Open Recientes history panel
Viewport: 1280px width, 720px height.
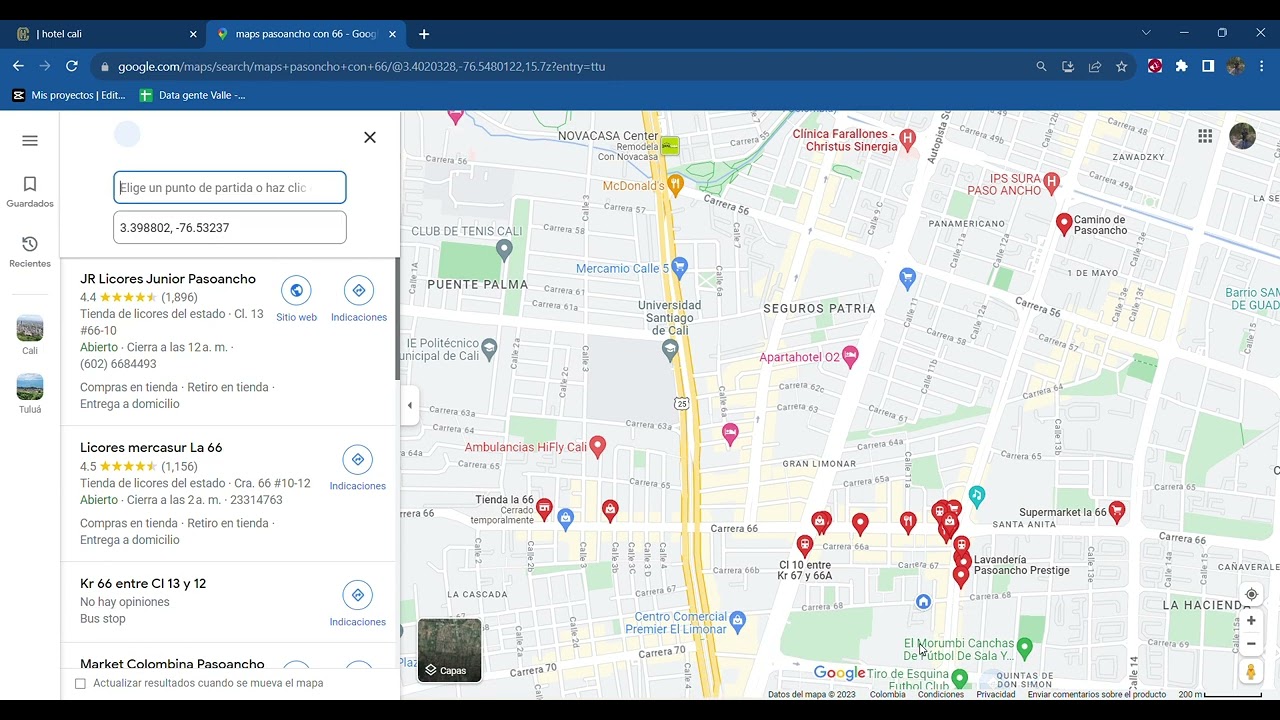(30, 252)
